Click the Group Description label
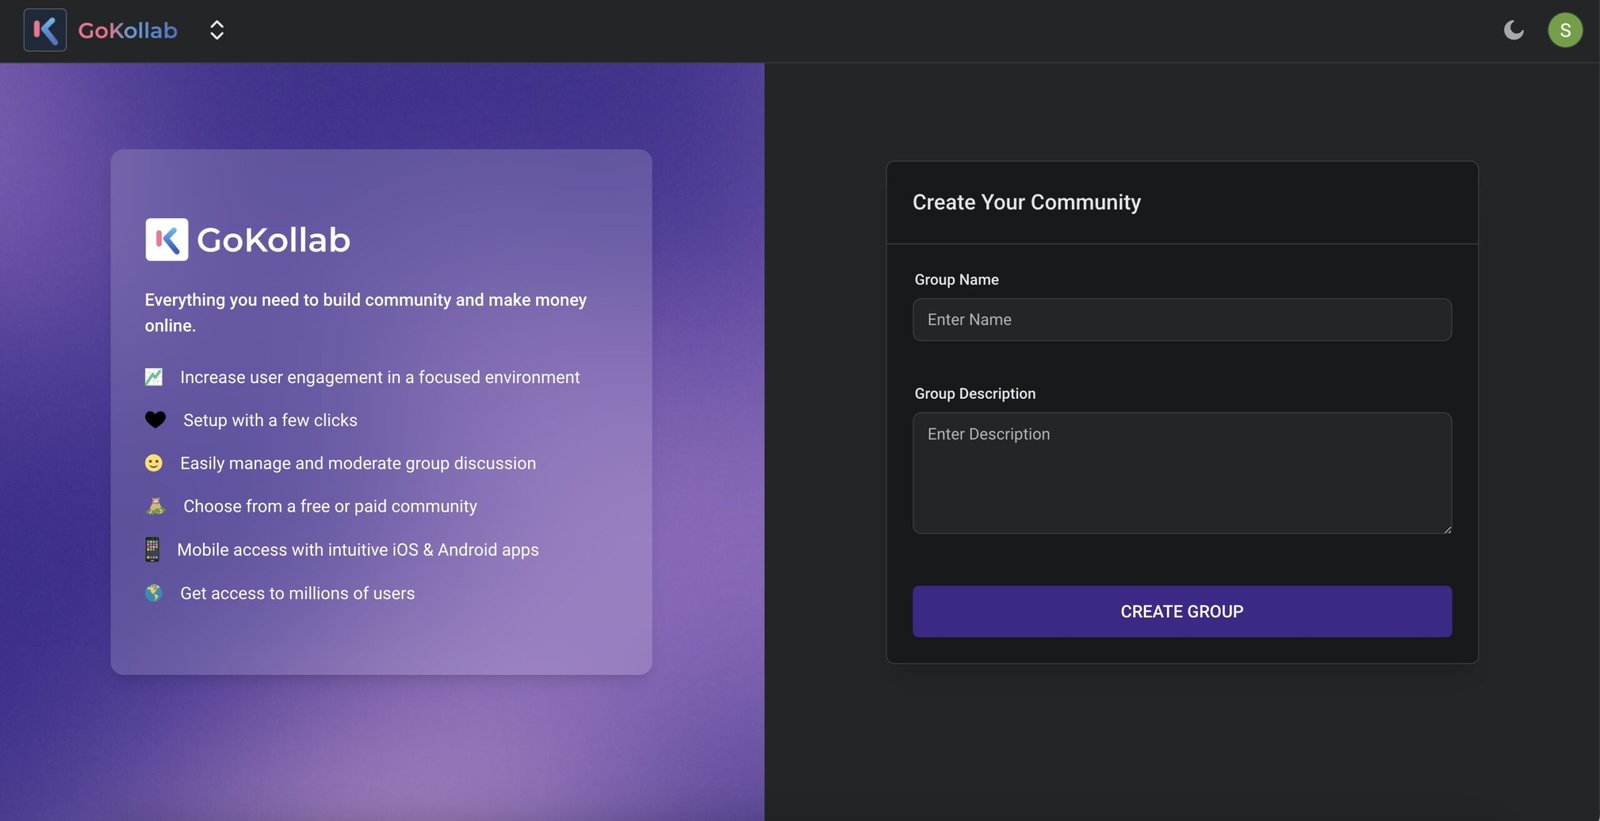Viewport: 1600px width, 821px height. pos(974,394)
